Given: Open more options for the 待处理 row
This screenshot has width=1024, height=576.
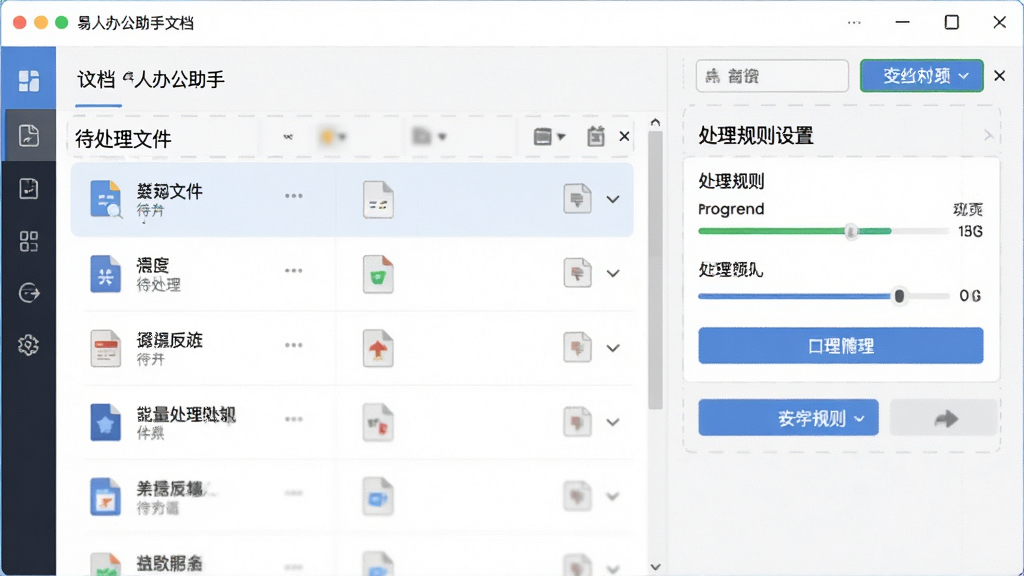Looking at the screenshot, I should pyautogui.click(x=293, y=270).
